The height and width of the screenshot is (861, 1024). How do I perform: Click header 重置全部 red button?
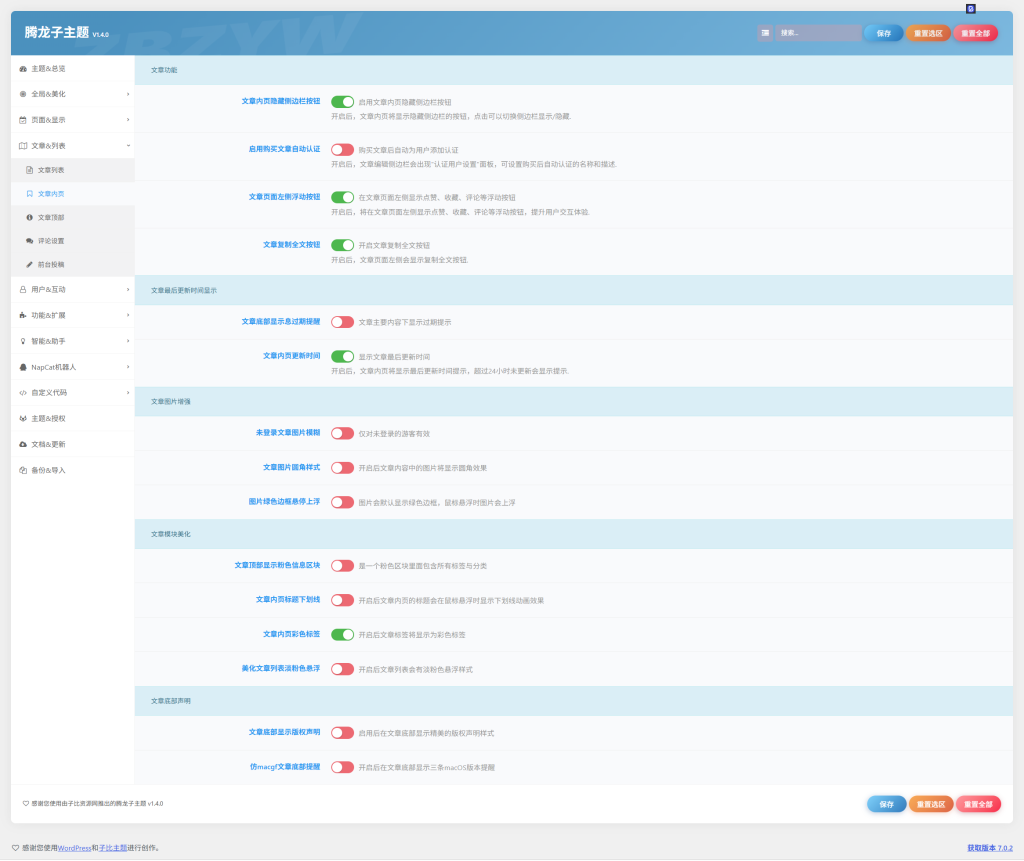click(976, 33)
